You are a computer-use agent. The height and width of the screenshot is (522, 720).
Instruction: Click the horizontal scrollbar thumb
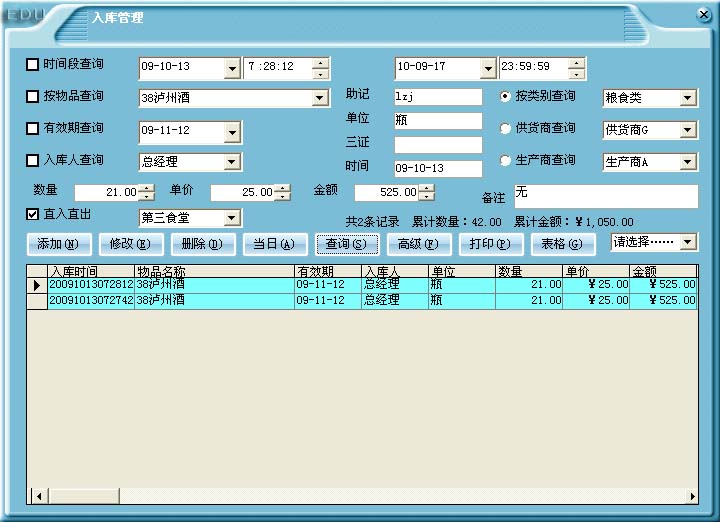[x=84, y=496]
